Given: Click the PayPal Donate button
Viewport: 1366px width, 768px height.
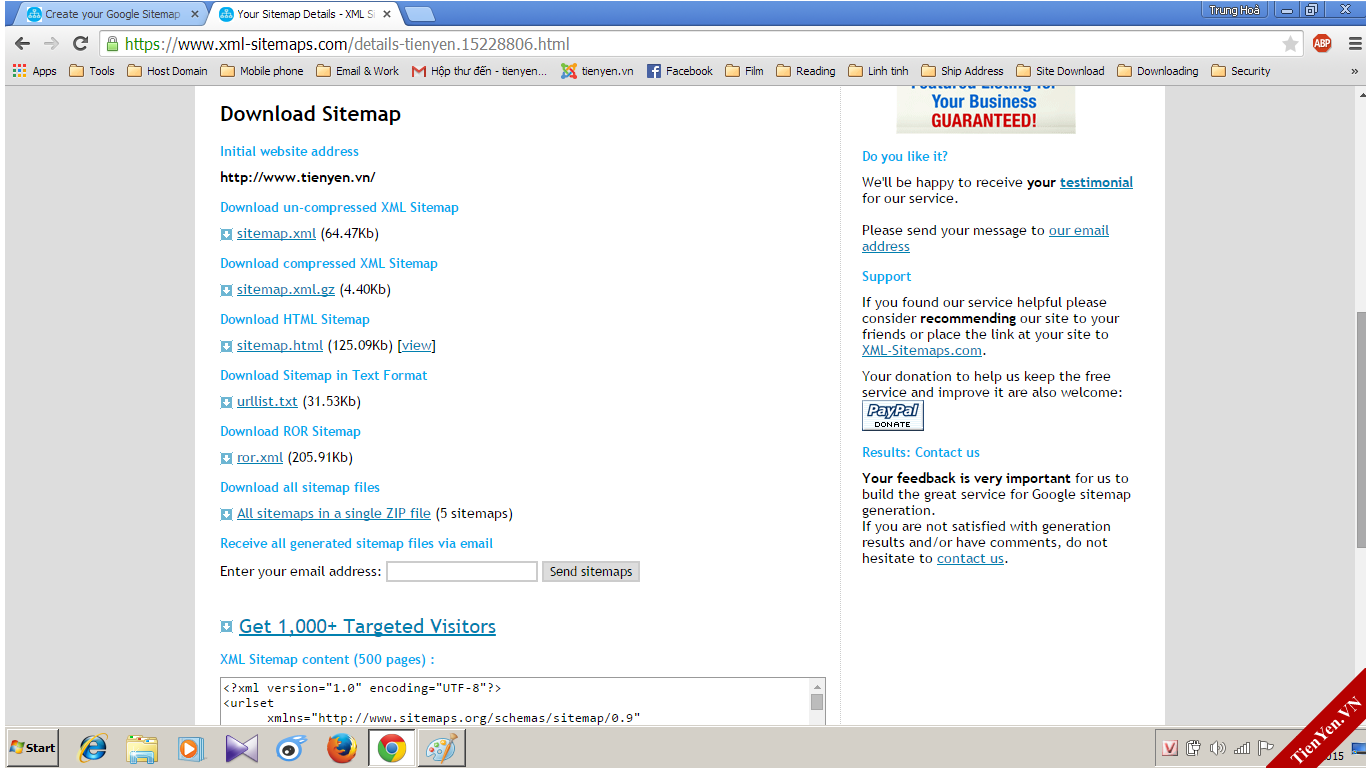Looking at the screenshot, I should pos(893,416).
